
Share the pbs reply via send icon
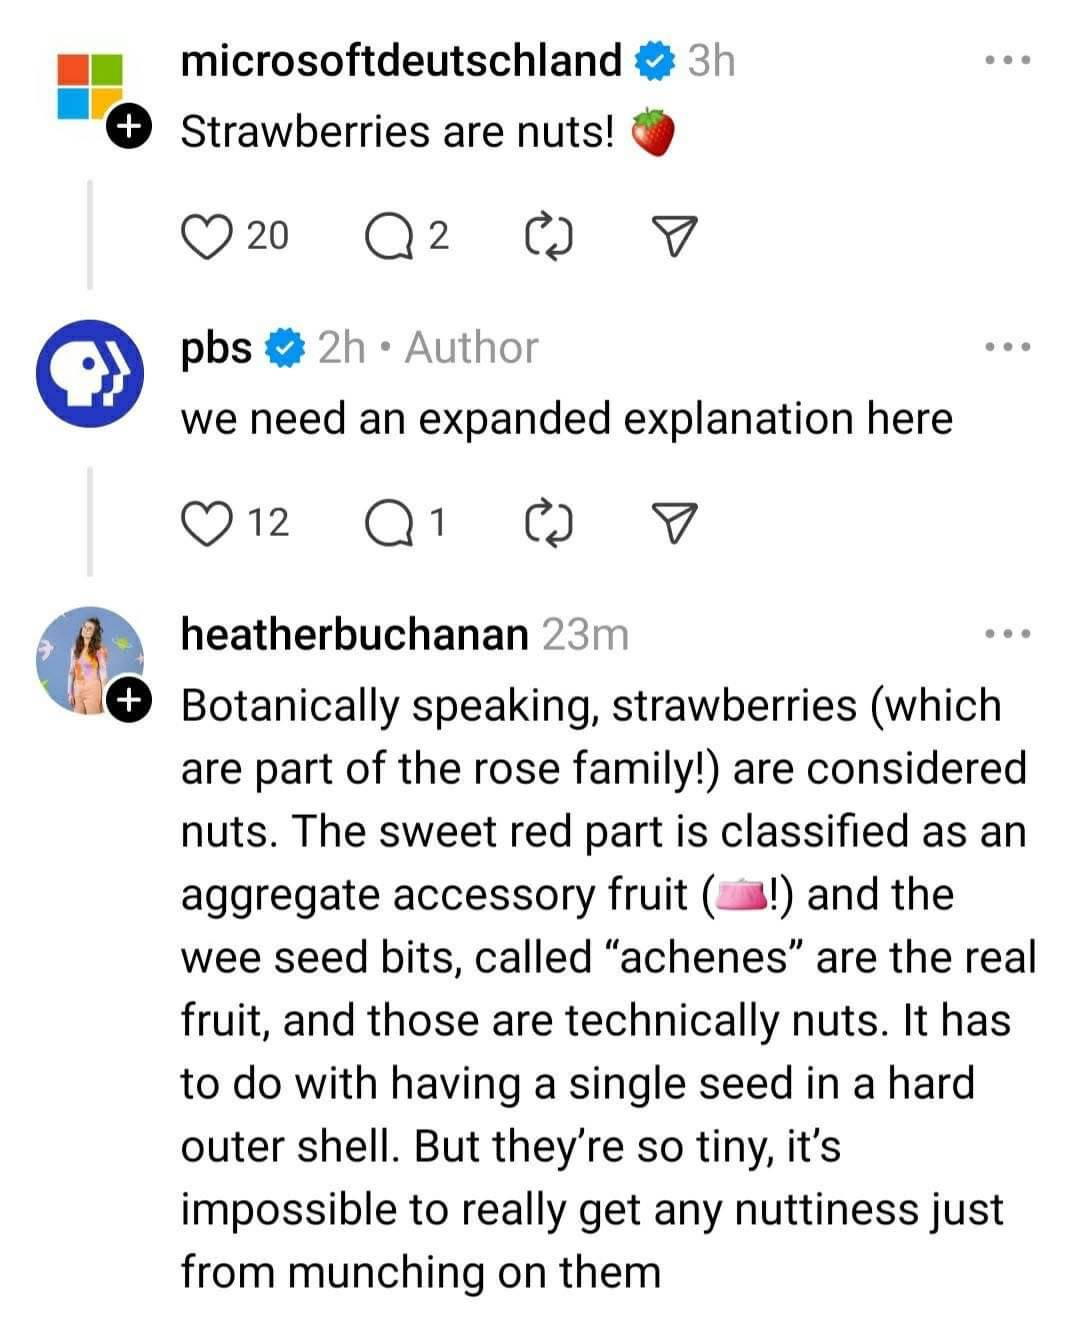coord(674,523)
